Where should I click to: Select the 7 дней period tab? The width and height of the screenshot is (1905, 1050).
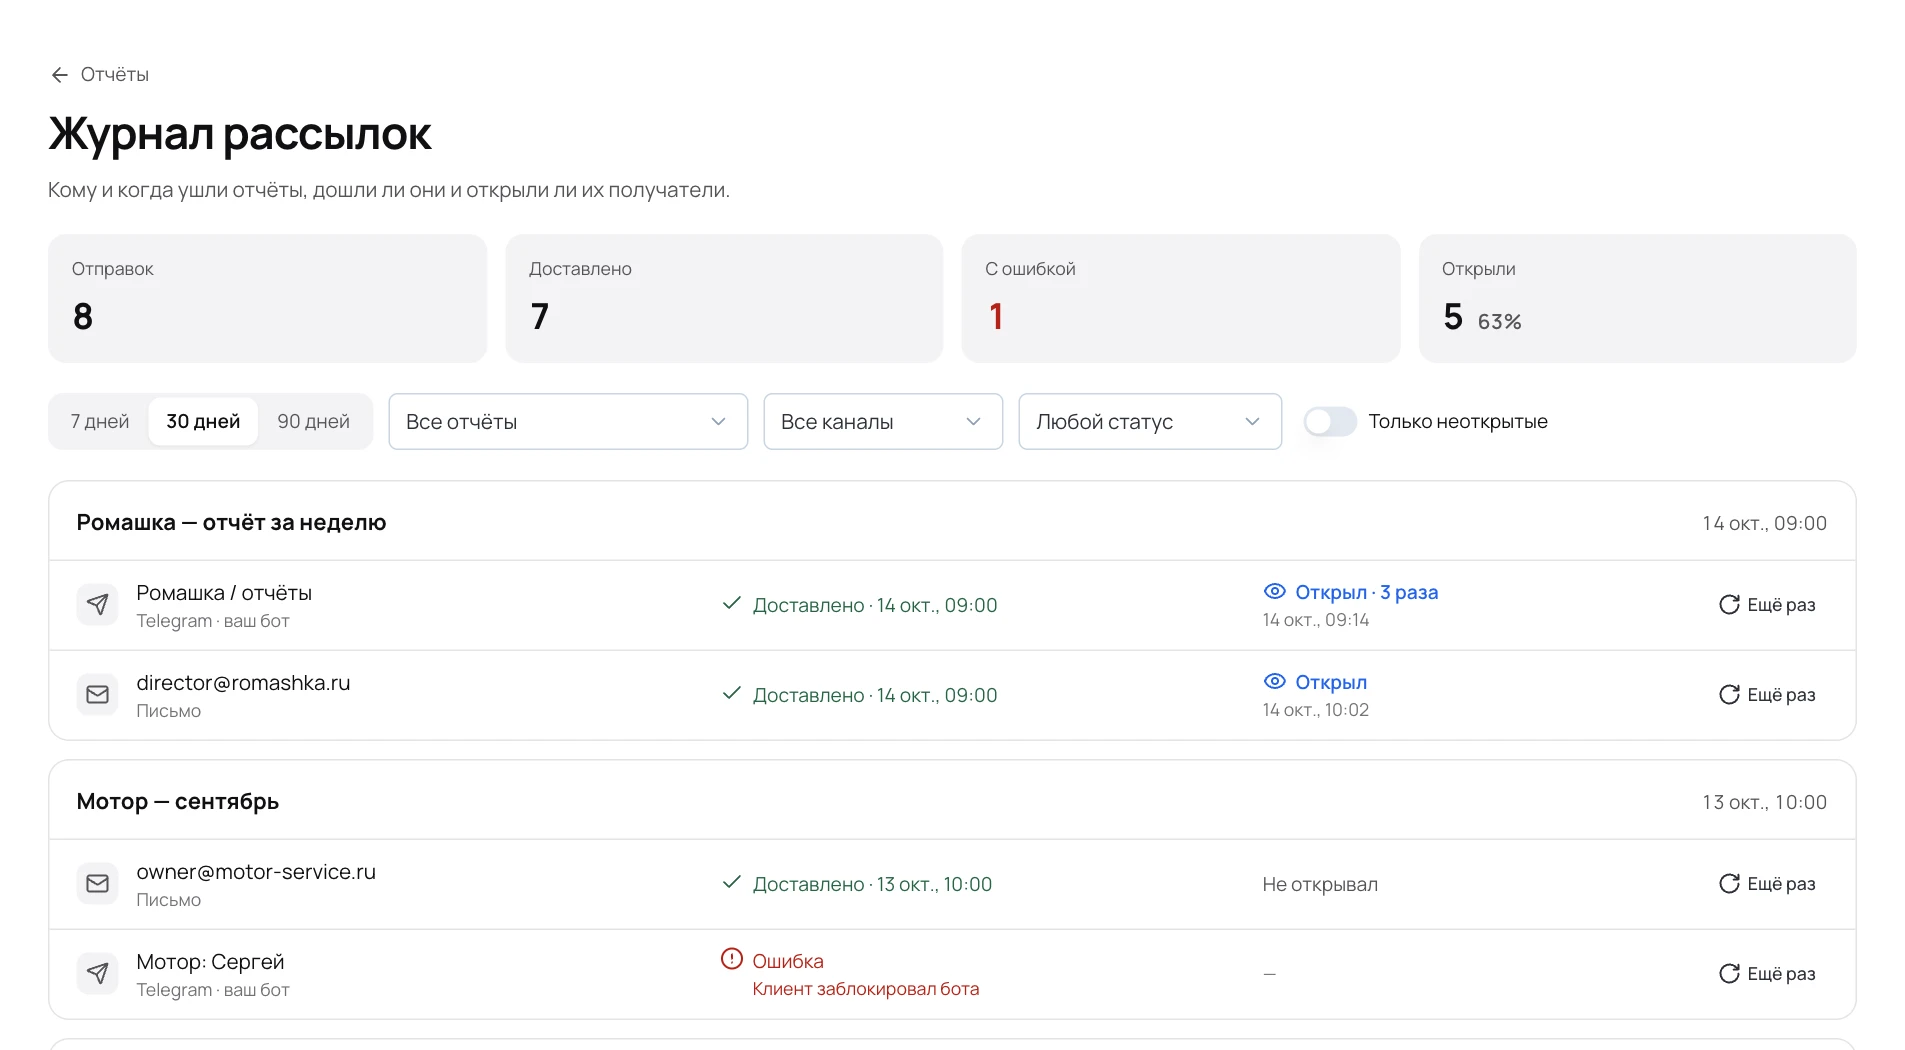(x=100, y=422)
